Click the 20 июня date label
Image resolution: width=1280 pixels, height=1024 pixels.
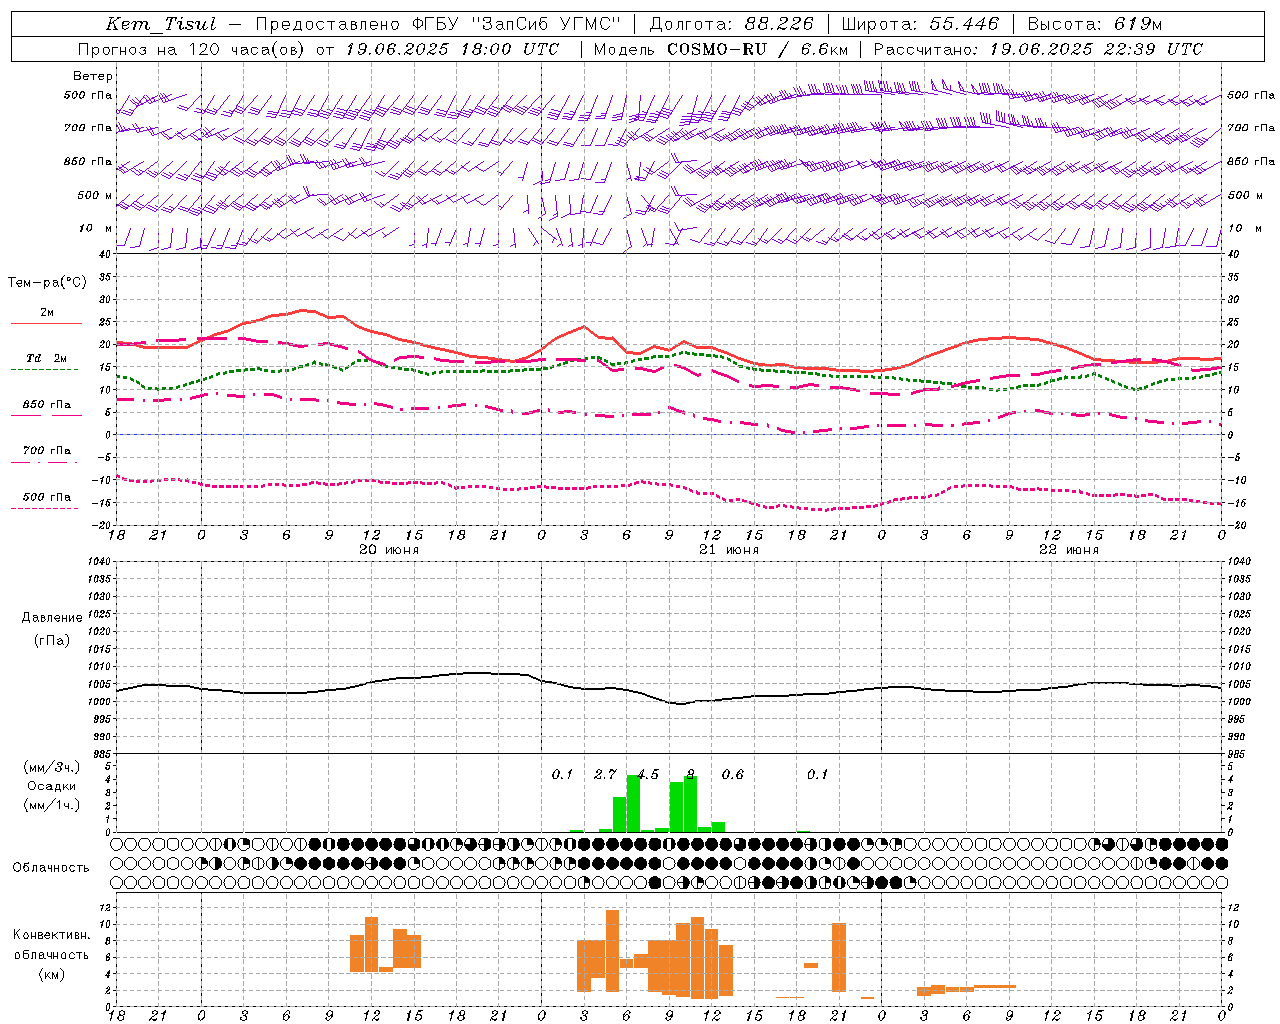[x=389, y=549]
